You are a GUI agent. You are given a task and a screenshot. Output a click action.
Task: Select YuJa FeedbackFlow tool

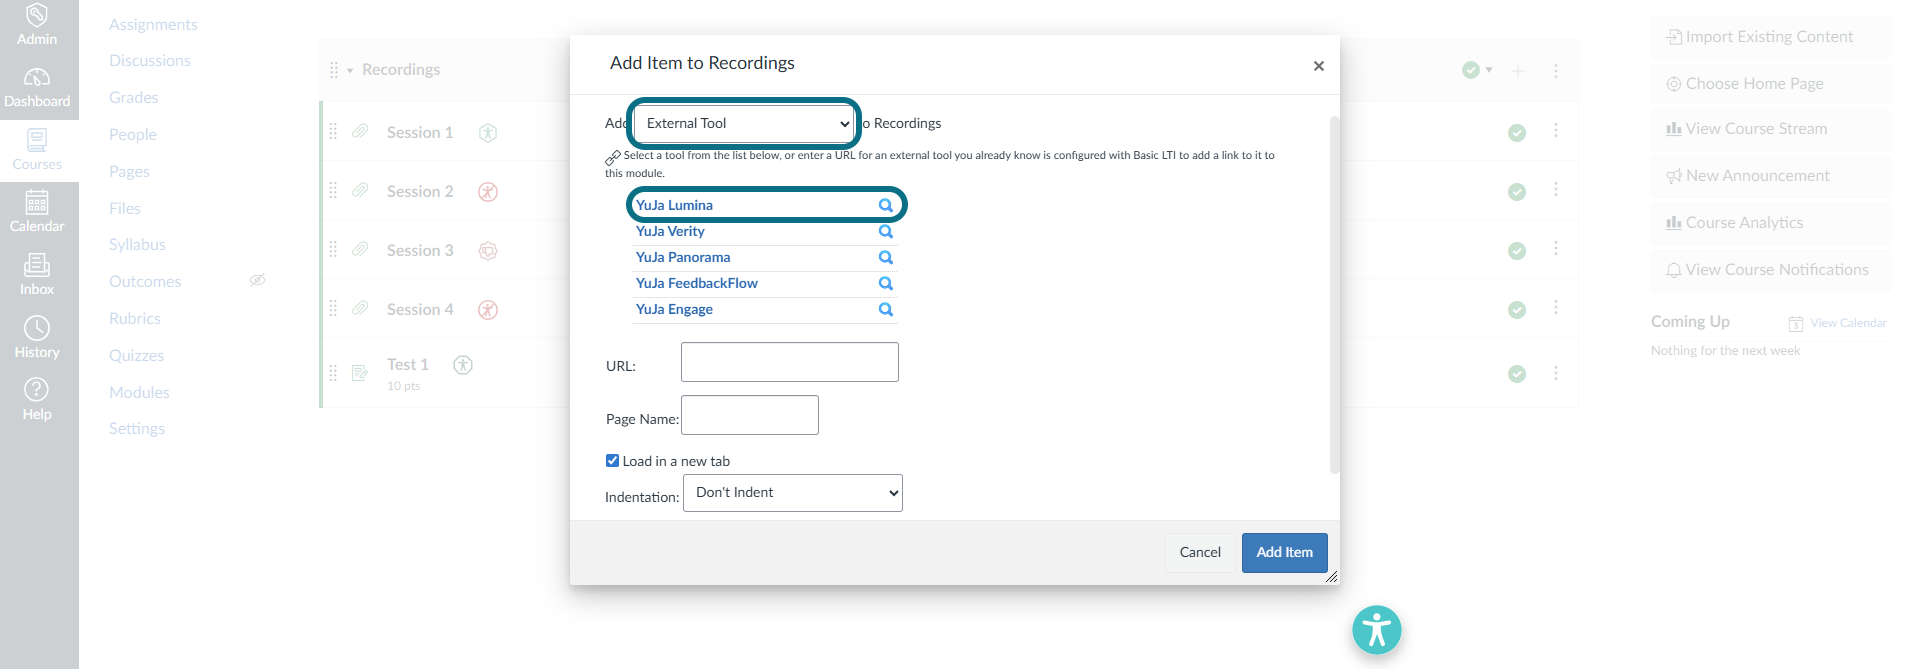(697, 283)
